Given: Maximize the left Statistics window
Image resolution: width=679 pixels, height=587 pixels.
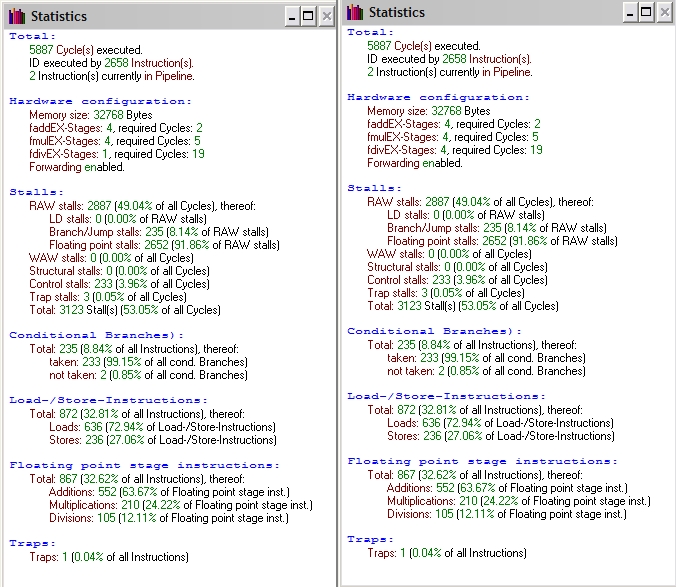Looking at the screenshot, I should (308, 16).
